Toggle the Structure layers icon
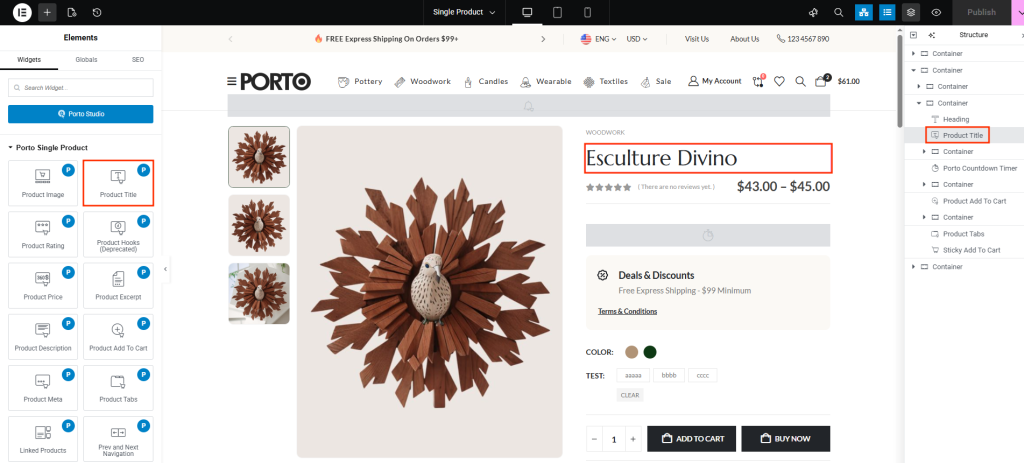This screenshot has height=463, width=1024. pyautogui.click(x=911, y=12)
